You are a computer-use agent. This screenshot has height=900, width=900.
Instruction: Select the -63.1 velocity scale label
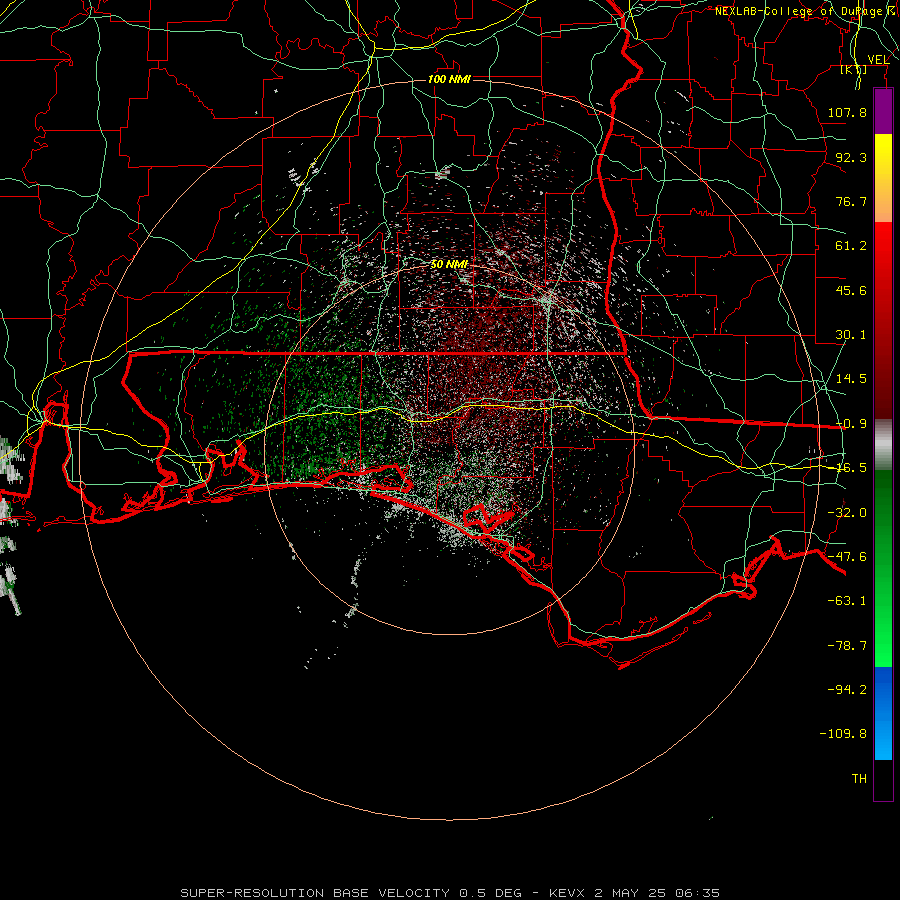[847, 601]
